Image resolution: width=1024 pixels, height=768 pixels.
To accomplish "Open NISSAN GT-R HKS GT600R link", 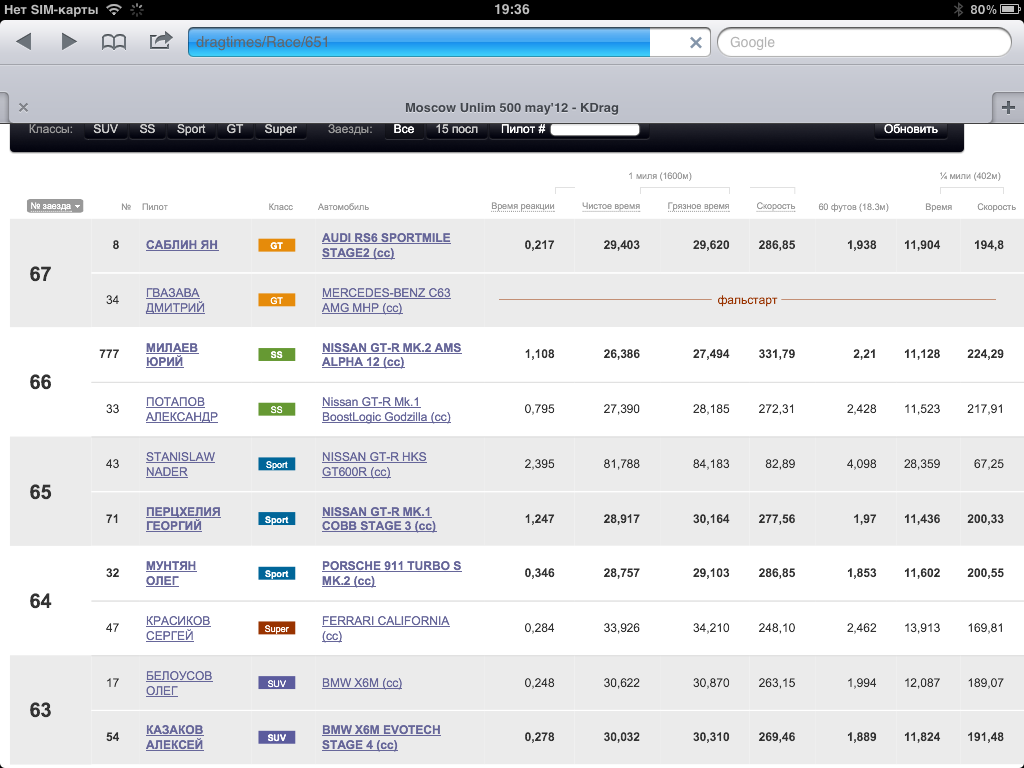I will coord(374,464).
